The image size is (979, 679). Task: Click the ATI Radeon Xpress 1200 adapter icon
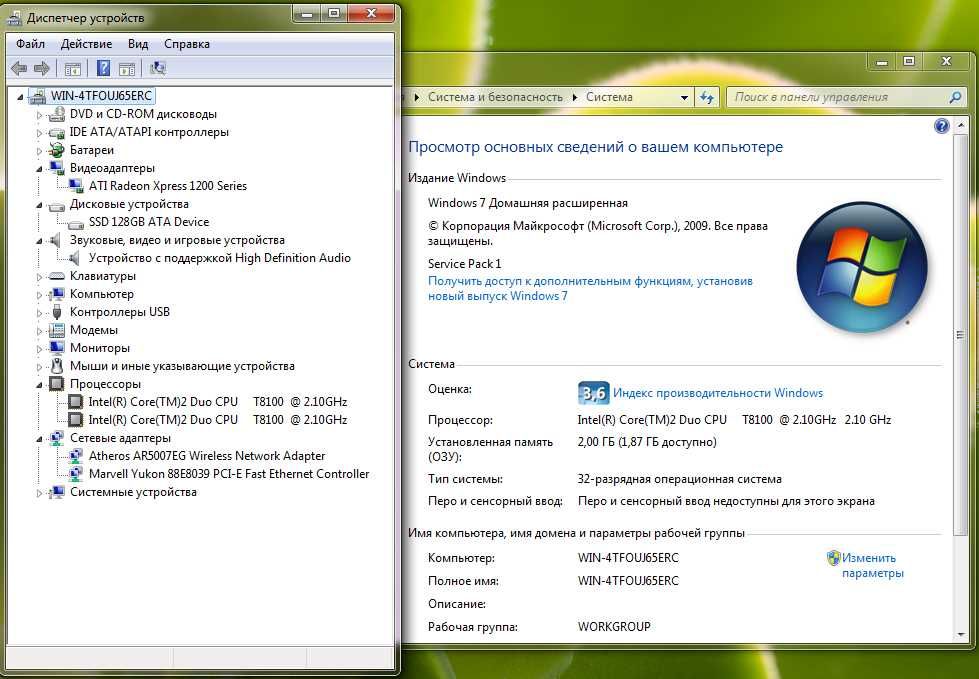[76, 186]
